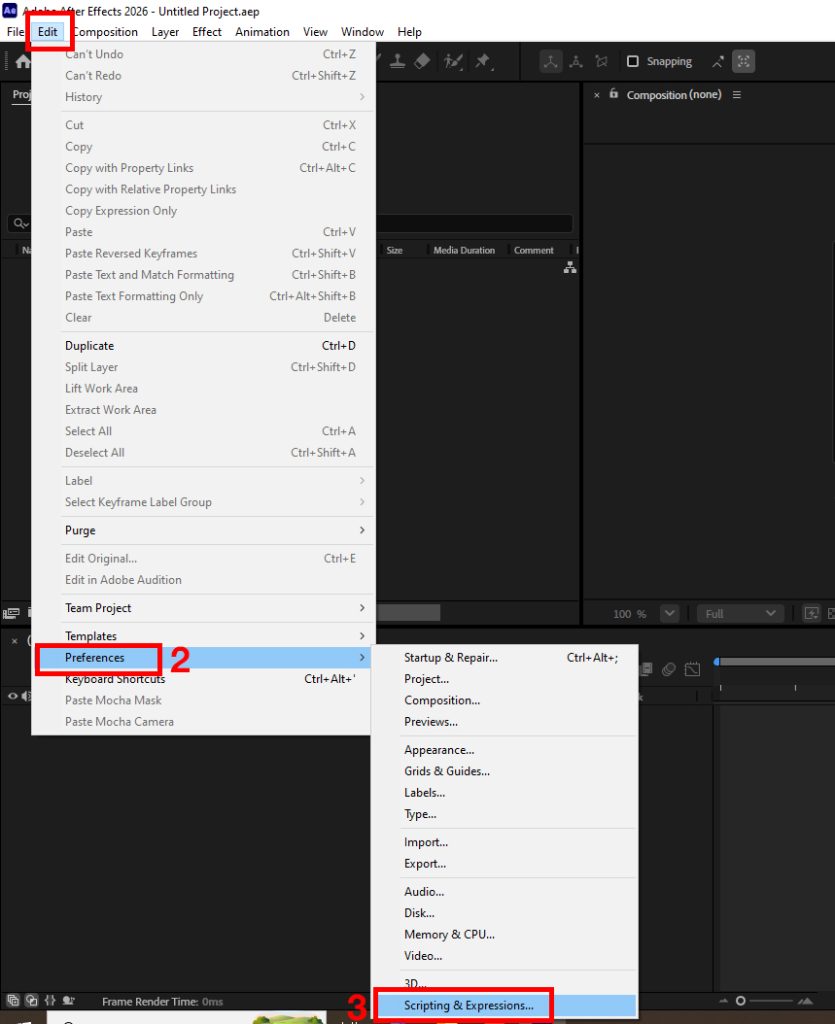The width and height of the screenshot is (835, 1024).
Task: Click the Comment column header
Action: [533, 250]
